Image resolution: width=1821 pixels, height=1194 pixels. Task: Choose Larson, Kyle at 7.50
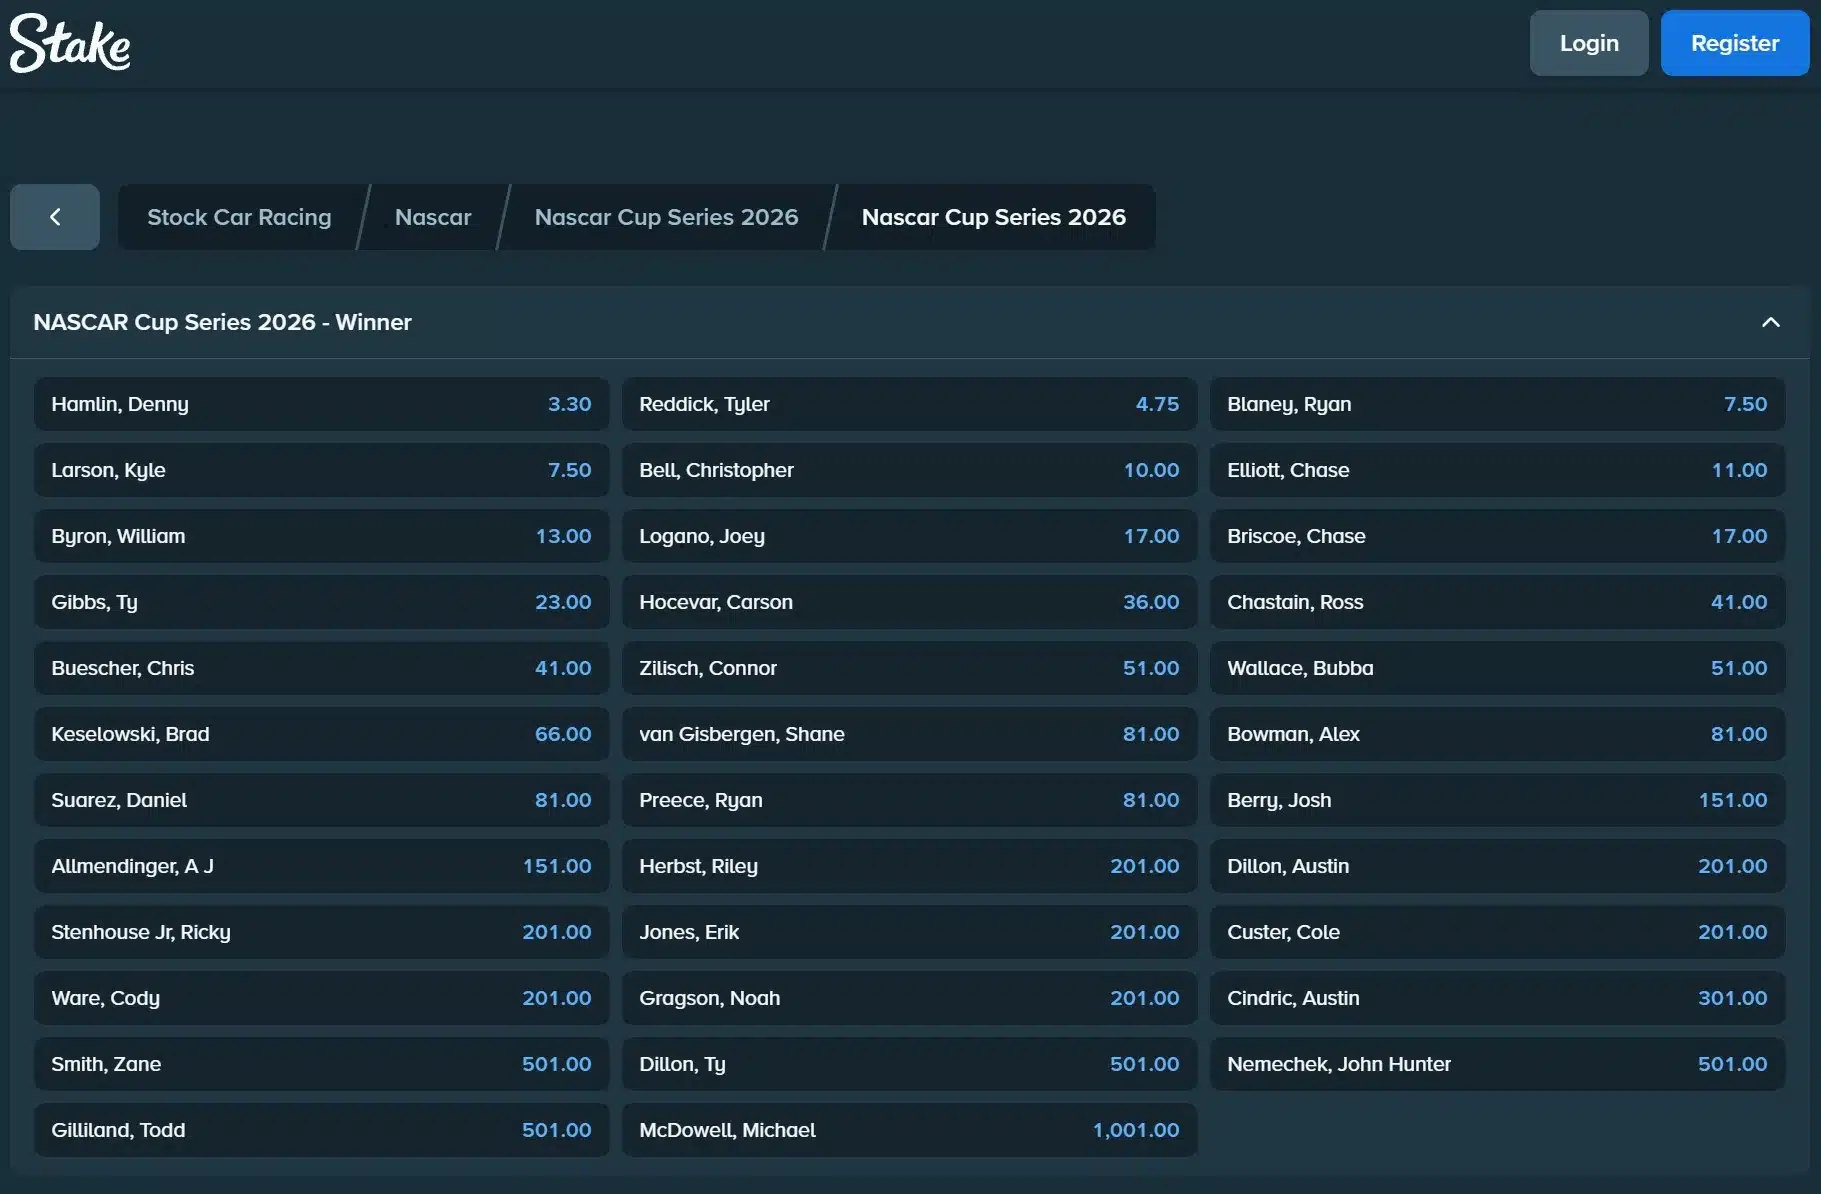coord(321,470)
